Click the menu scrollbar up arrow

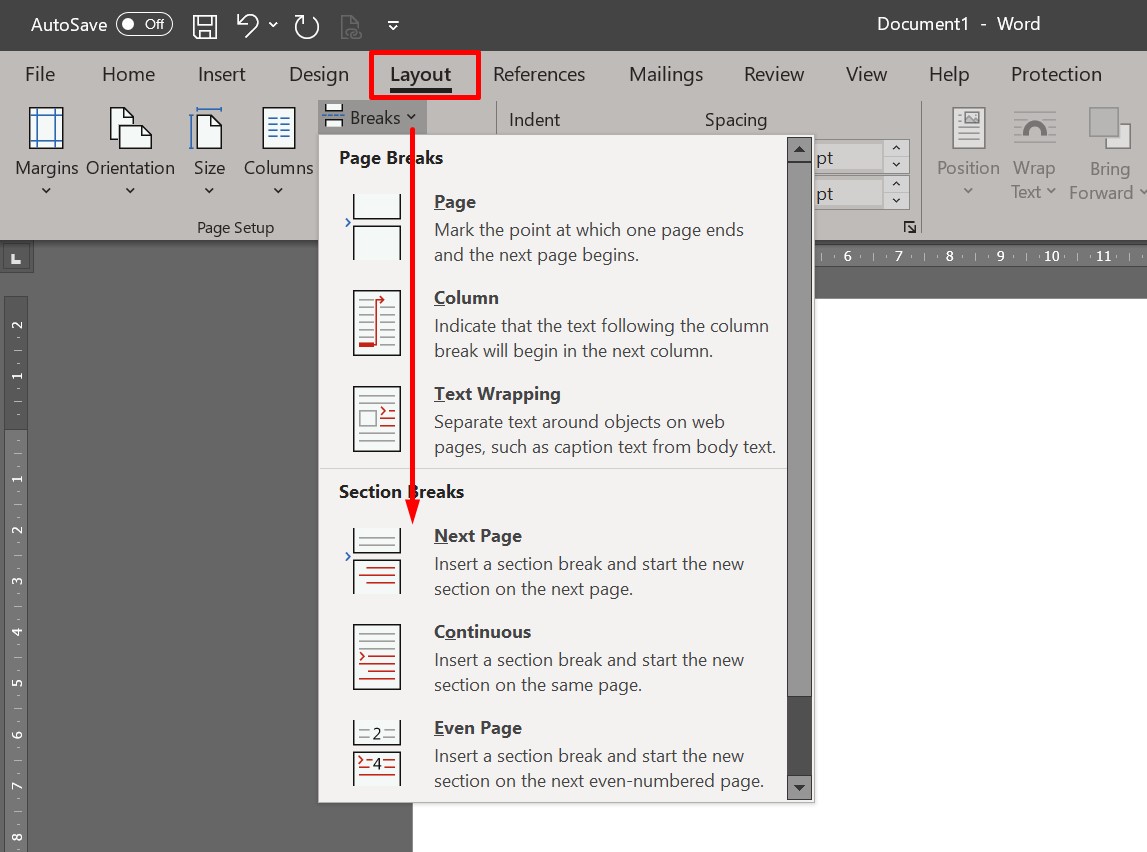coord(799,150)
